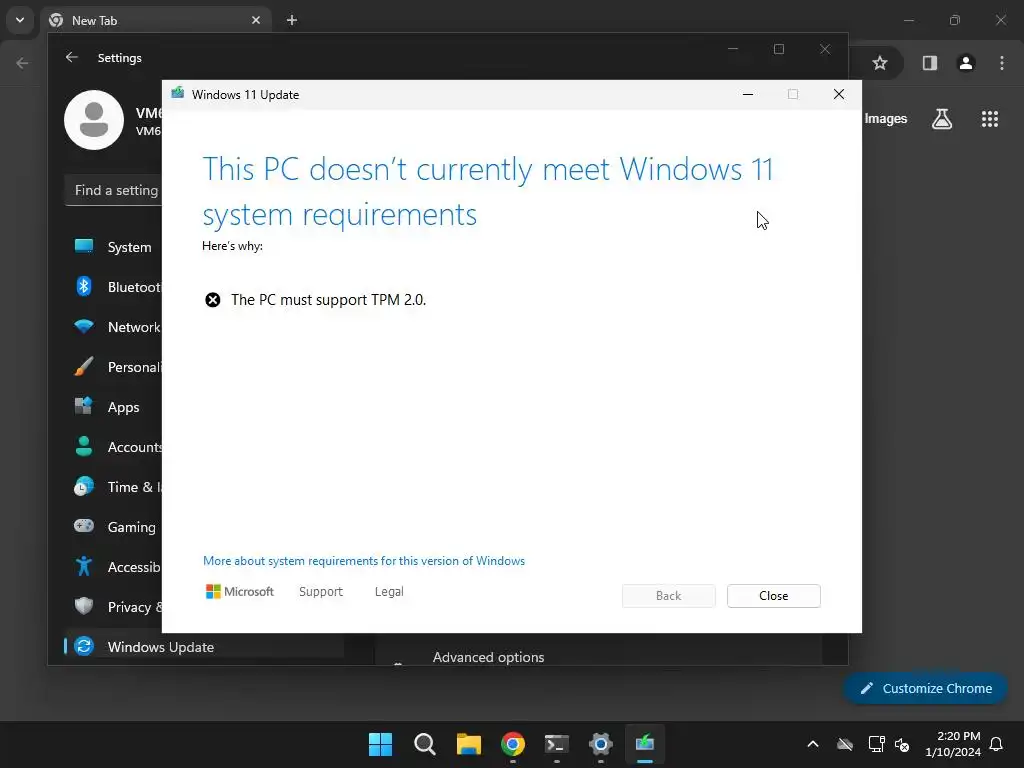Open taskbar Search magnifier
1024x768 pixels.
pyautogui.click(x=424, y=744)
